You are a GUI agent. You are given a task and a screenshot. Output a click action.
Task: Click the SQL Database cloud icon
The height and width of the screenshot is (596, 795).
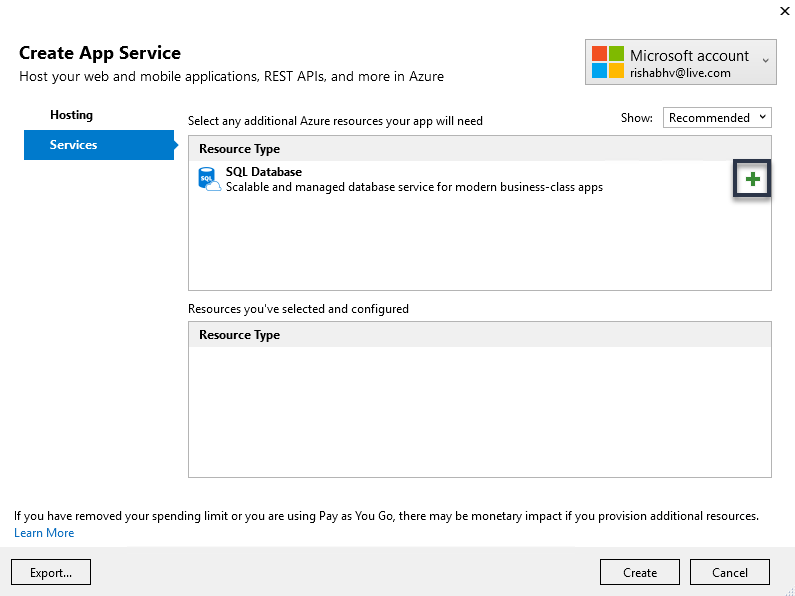point(209,179)
